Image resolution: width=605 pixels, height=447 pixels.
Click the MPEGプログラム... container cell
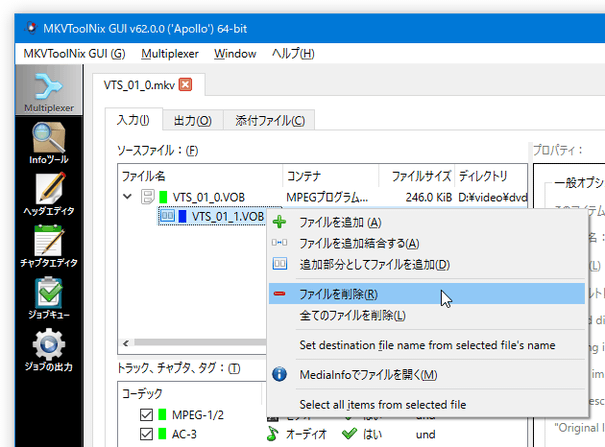327,197
